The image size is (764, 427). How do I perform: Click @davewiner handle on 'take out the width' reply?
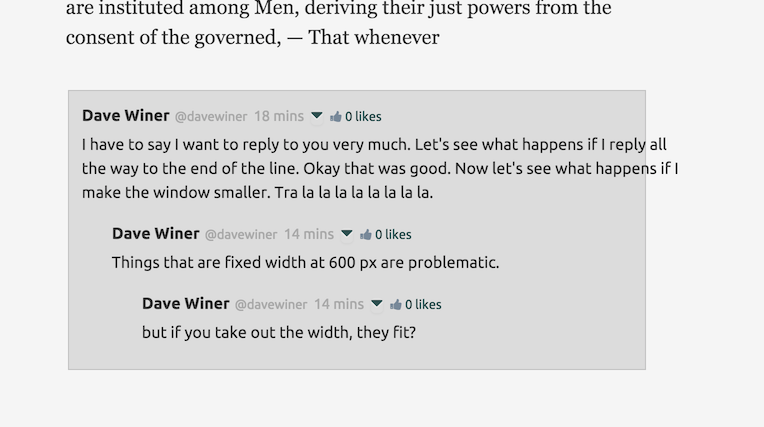(x=271, y=305)
